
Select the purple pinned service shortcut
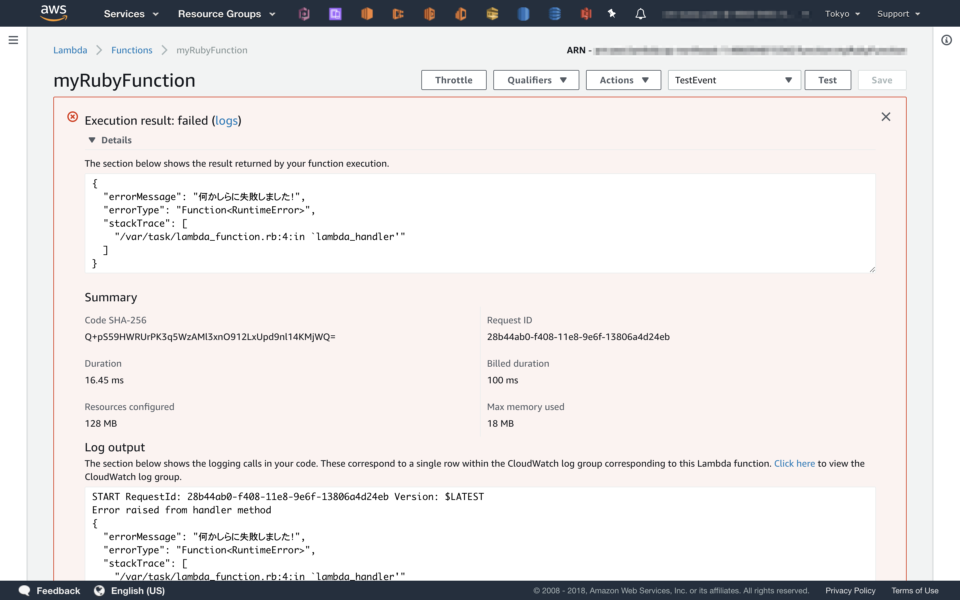click(x=334, y=13)
